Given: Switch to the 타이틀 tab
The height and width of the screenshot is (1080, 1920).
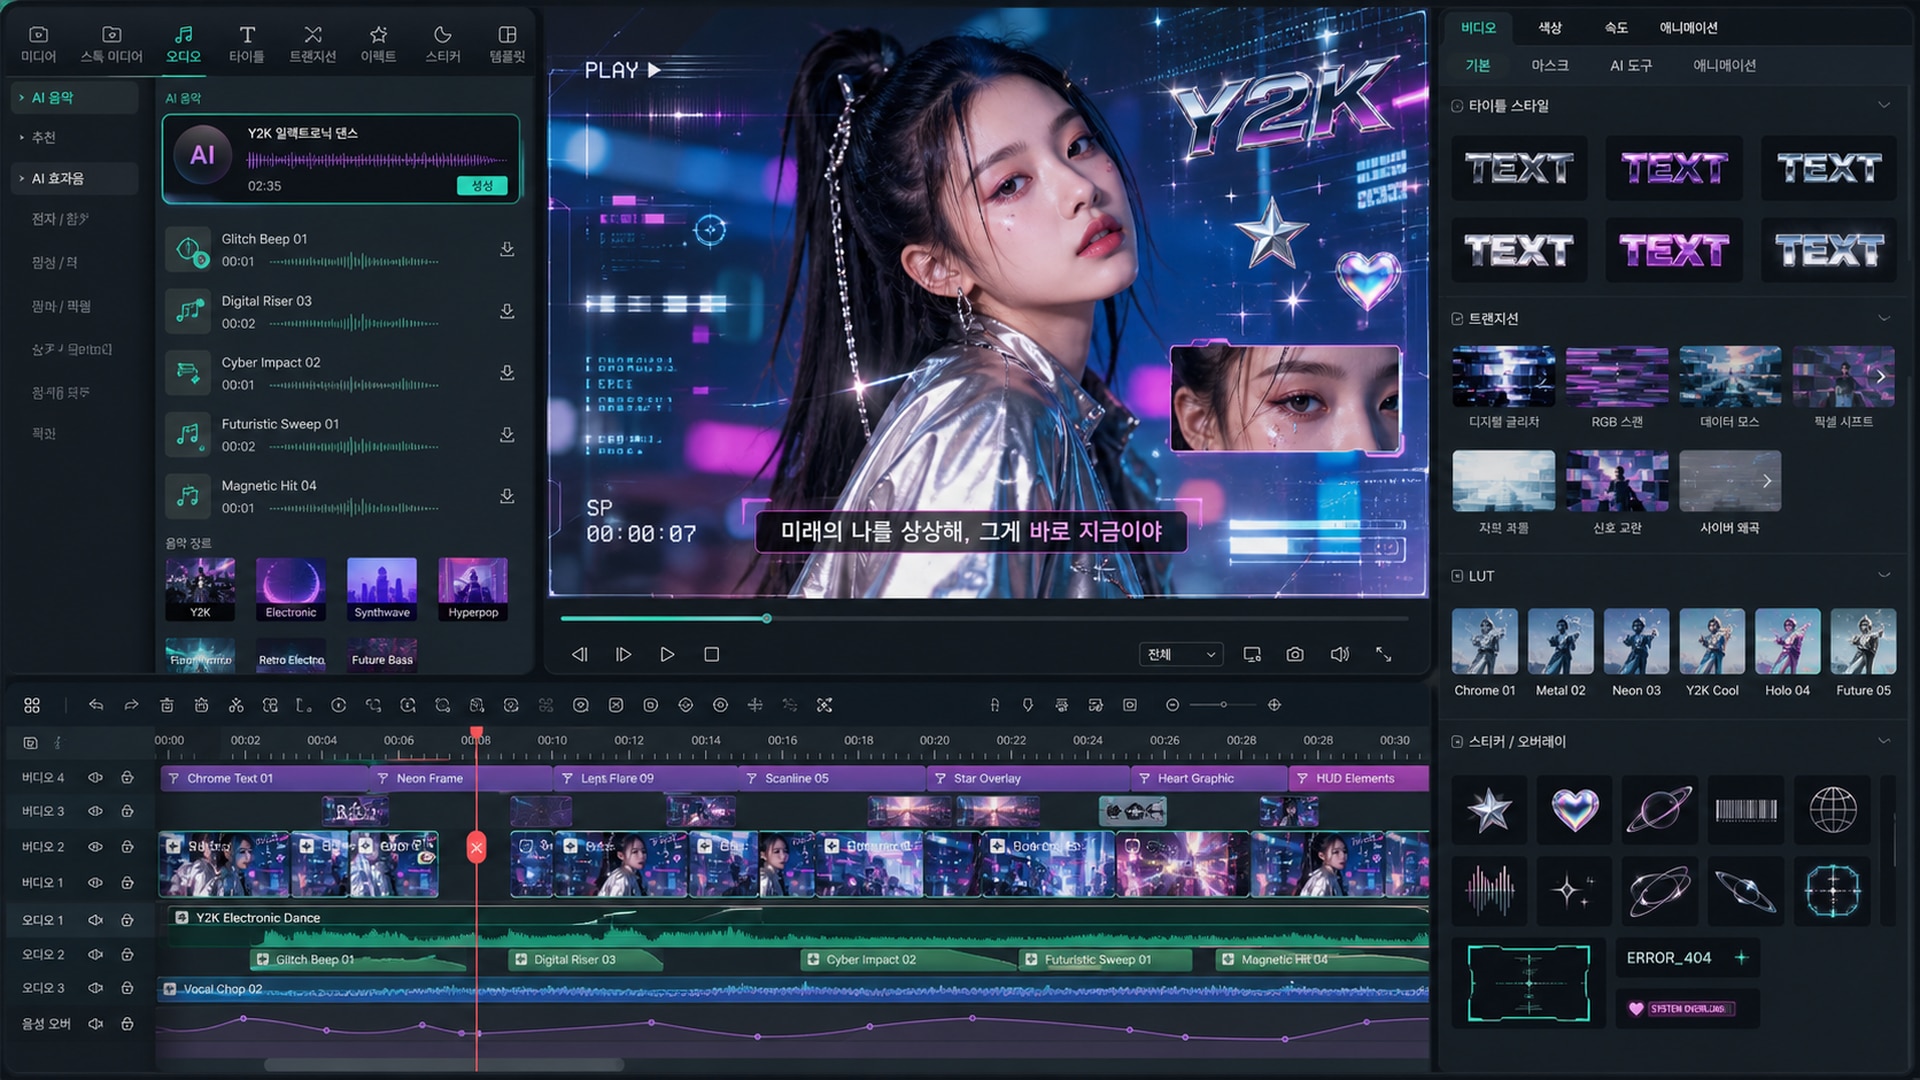Looking at the screenshot, I should (247, 45).
